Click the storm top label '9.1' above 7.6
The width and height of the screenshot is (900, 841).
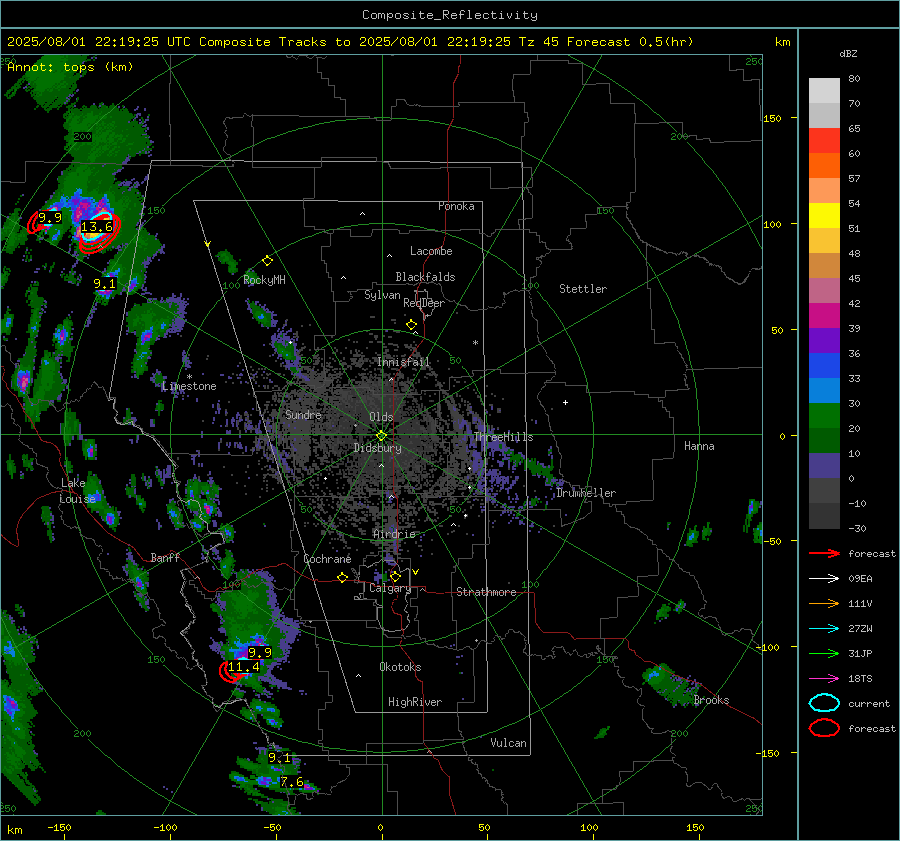pos(280,758)
